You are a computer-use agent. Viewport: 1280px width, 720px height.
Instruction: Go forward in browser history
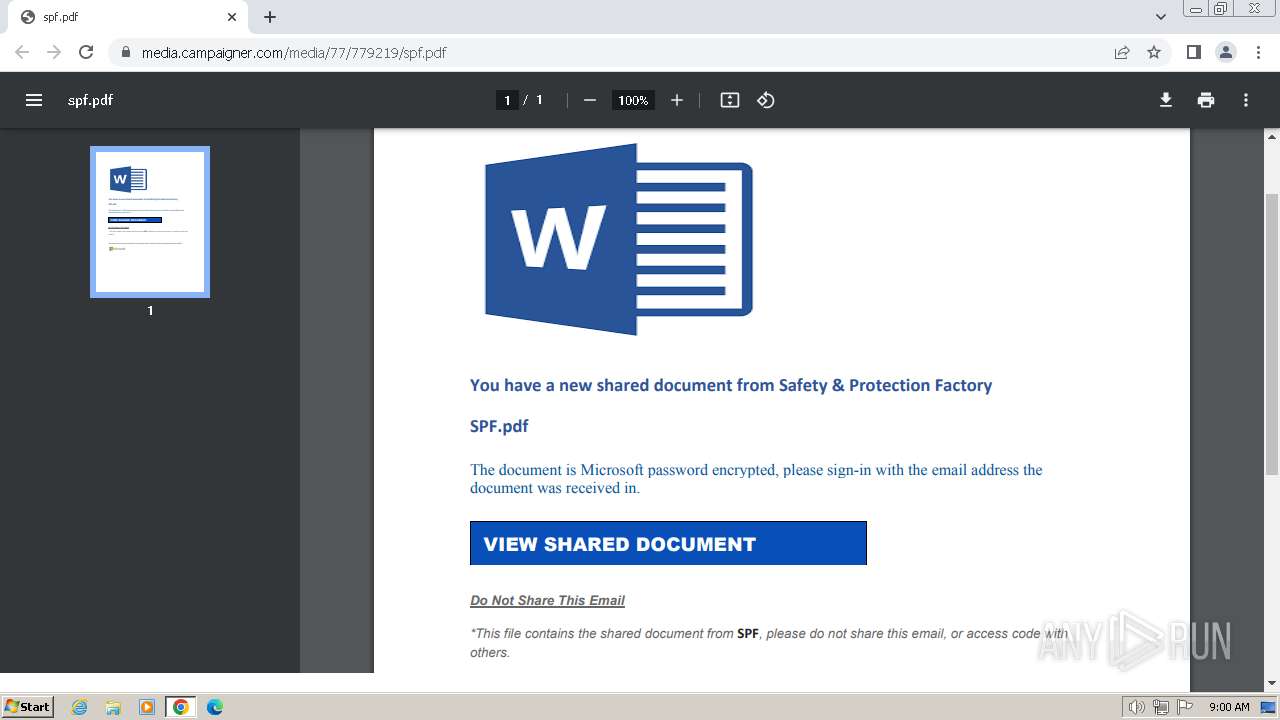54,52
